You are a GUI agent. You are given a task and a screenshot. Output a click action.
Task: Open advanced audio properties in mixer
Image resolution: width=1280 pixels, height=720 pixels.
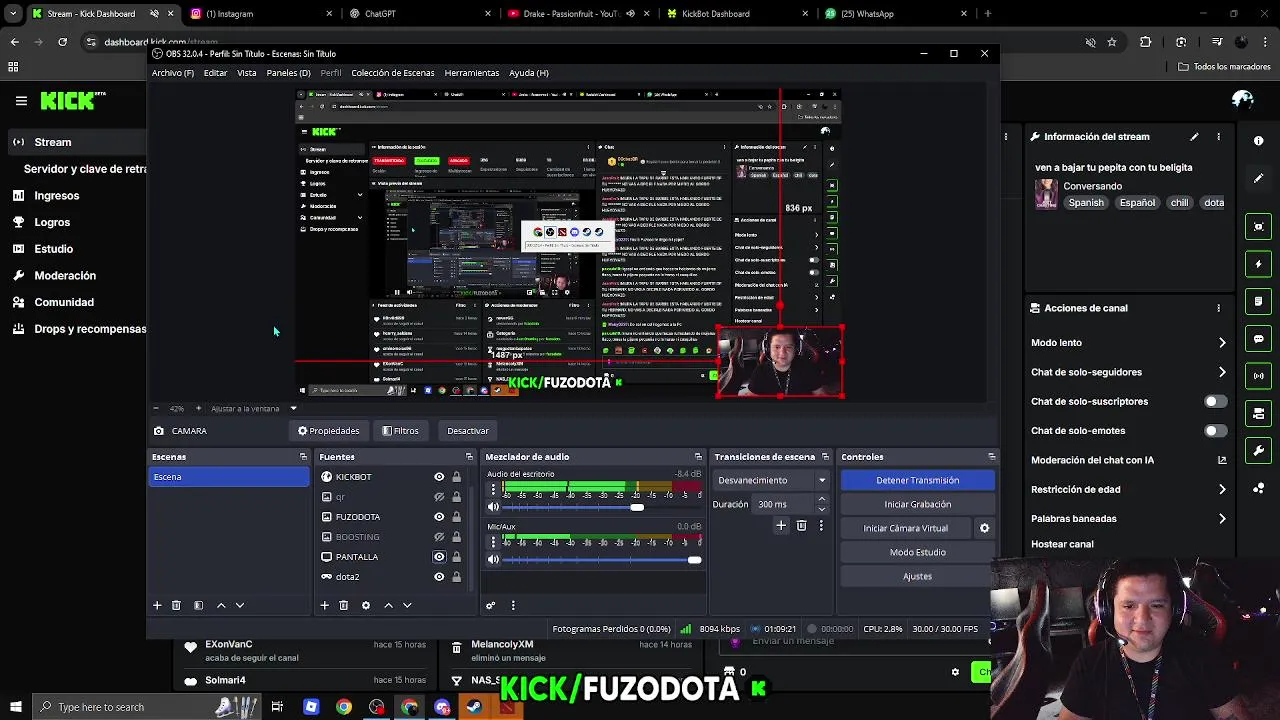(x=490, y=605)
